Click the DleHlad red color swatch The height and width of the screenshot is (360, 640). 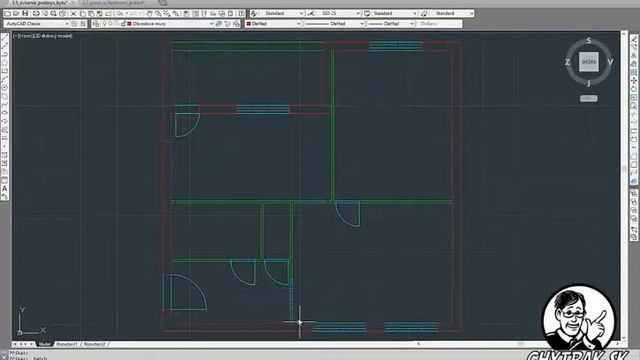point(249,24)
